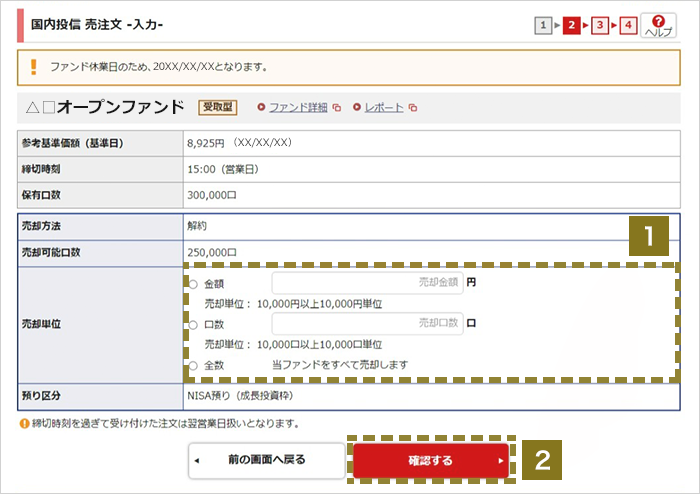Click the ファンド休業日 notice message

coord(159,67)
